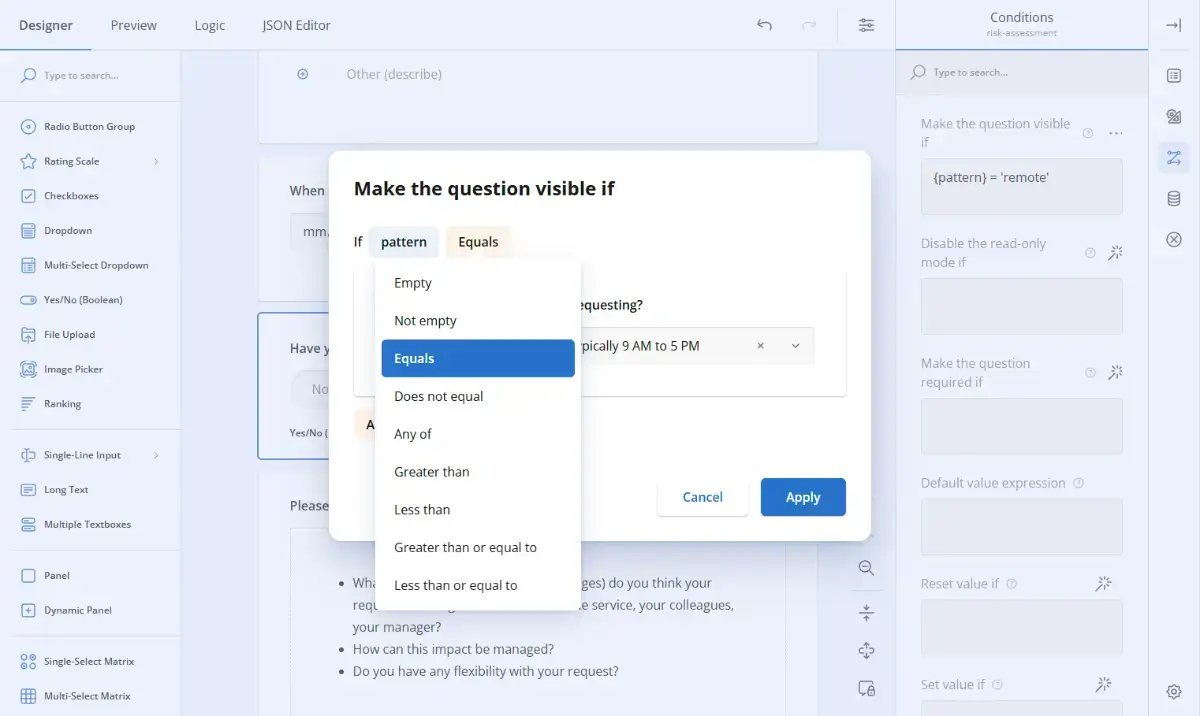Click the Validation icon in right sidebar

coord(1174,116)
